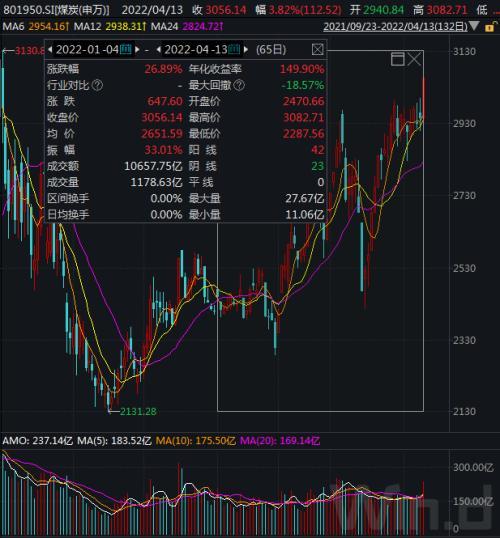Click help icon next to 最大回撤
The width and height of the screenshot is (500, 538).
pyautogui.click(x=239, y=85)
